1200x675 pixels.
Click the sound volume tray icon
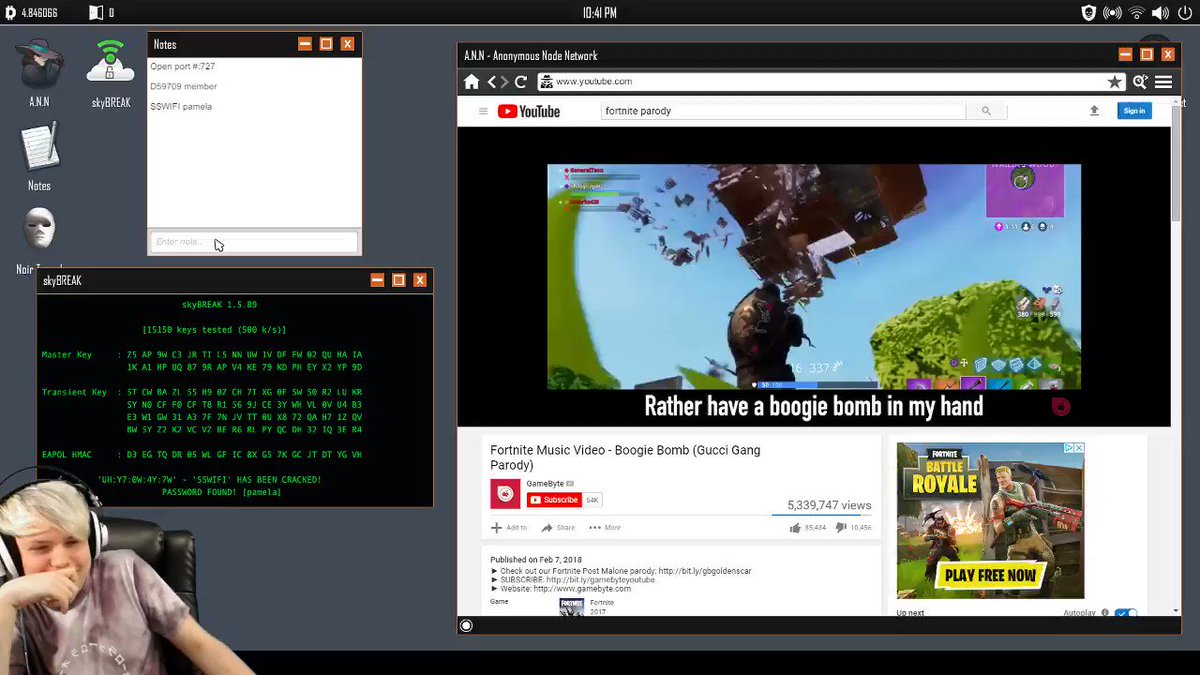(x=1160, y=12)
